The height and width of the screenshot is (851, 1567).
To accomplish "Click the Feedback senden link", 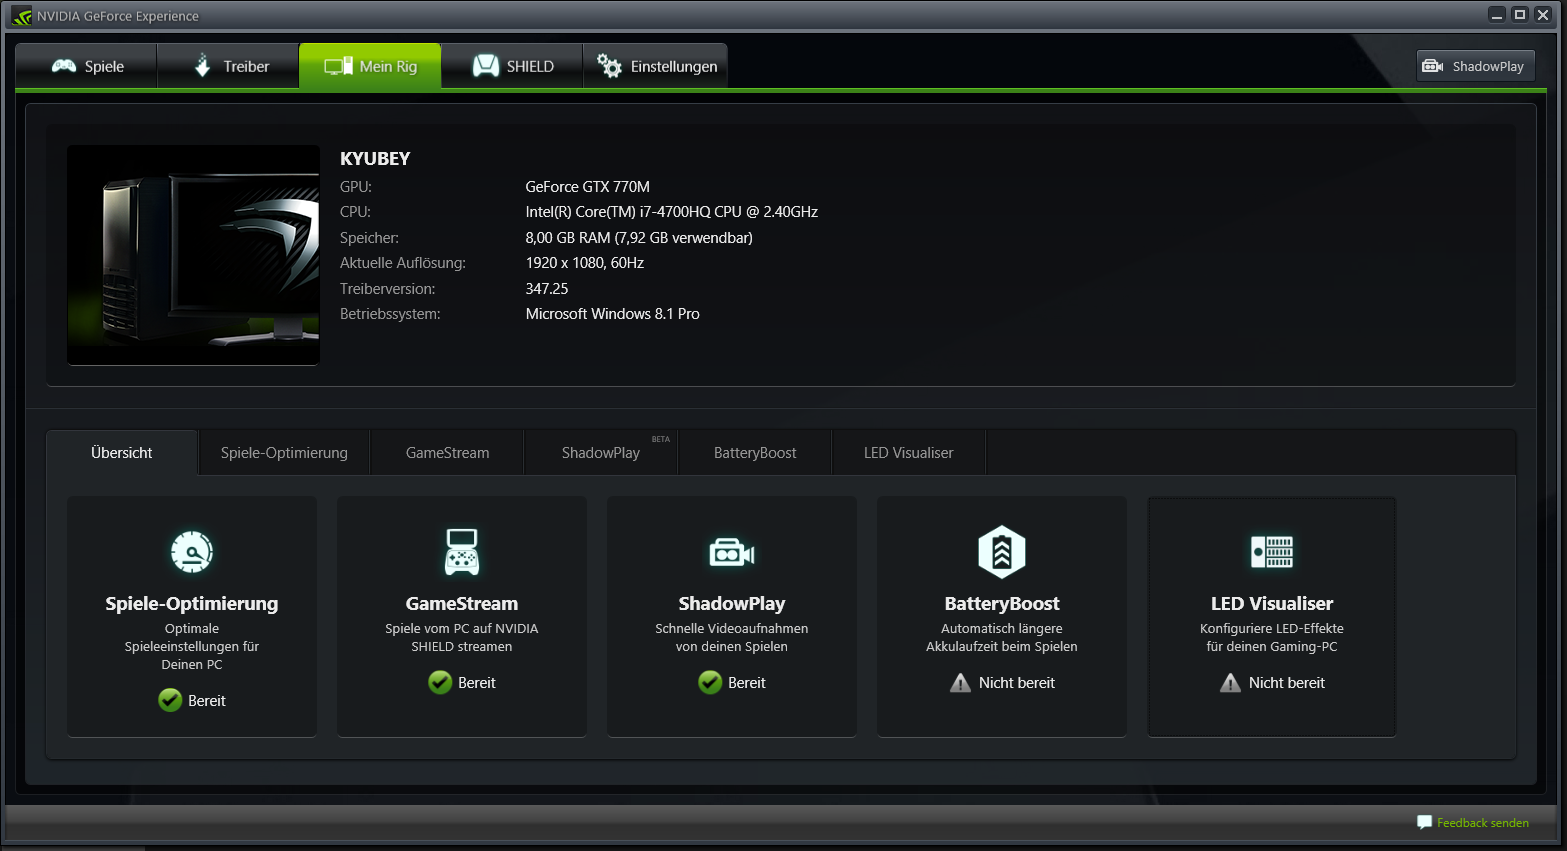I will 1482,823.
